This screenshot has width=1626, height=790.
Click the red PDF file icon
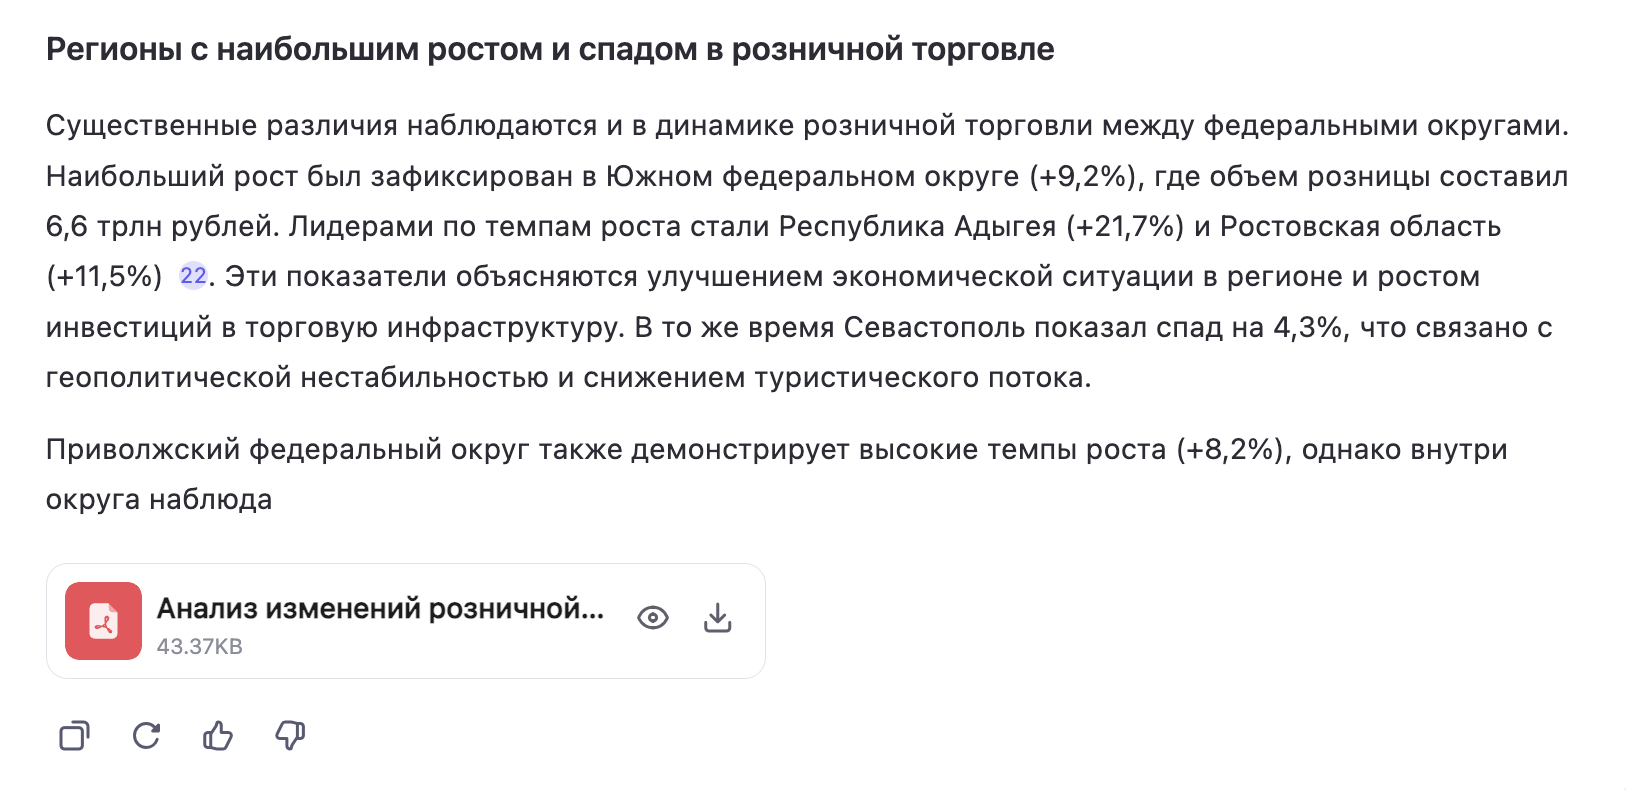(103, 621)
